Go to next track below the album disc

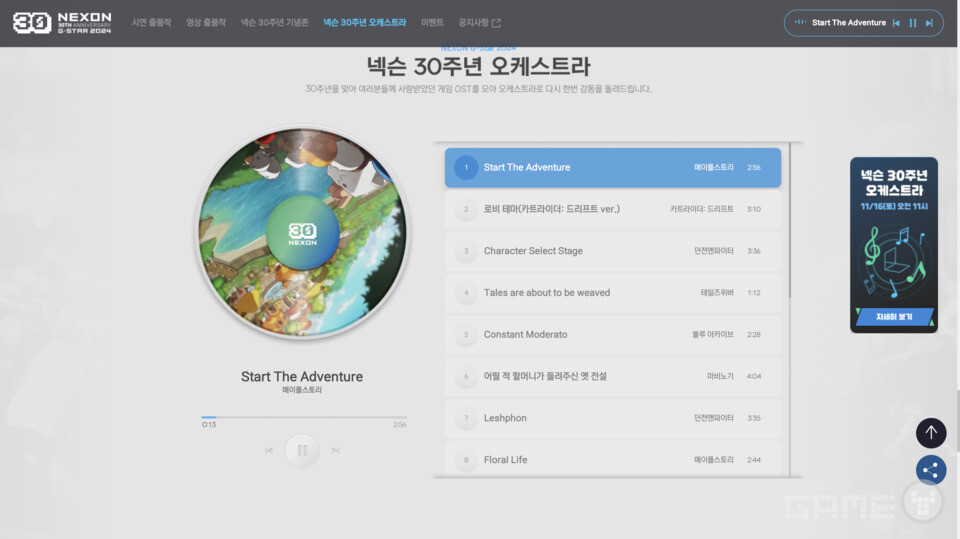[336, 451]
